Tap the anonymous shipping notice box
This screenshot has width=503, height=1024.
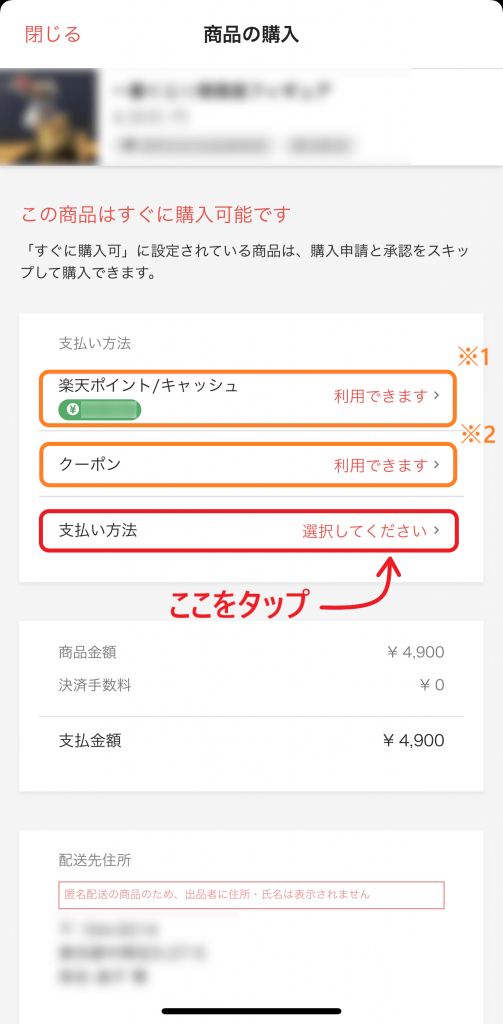(x=252, y=895)
